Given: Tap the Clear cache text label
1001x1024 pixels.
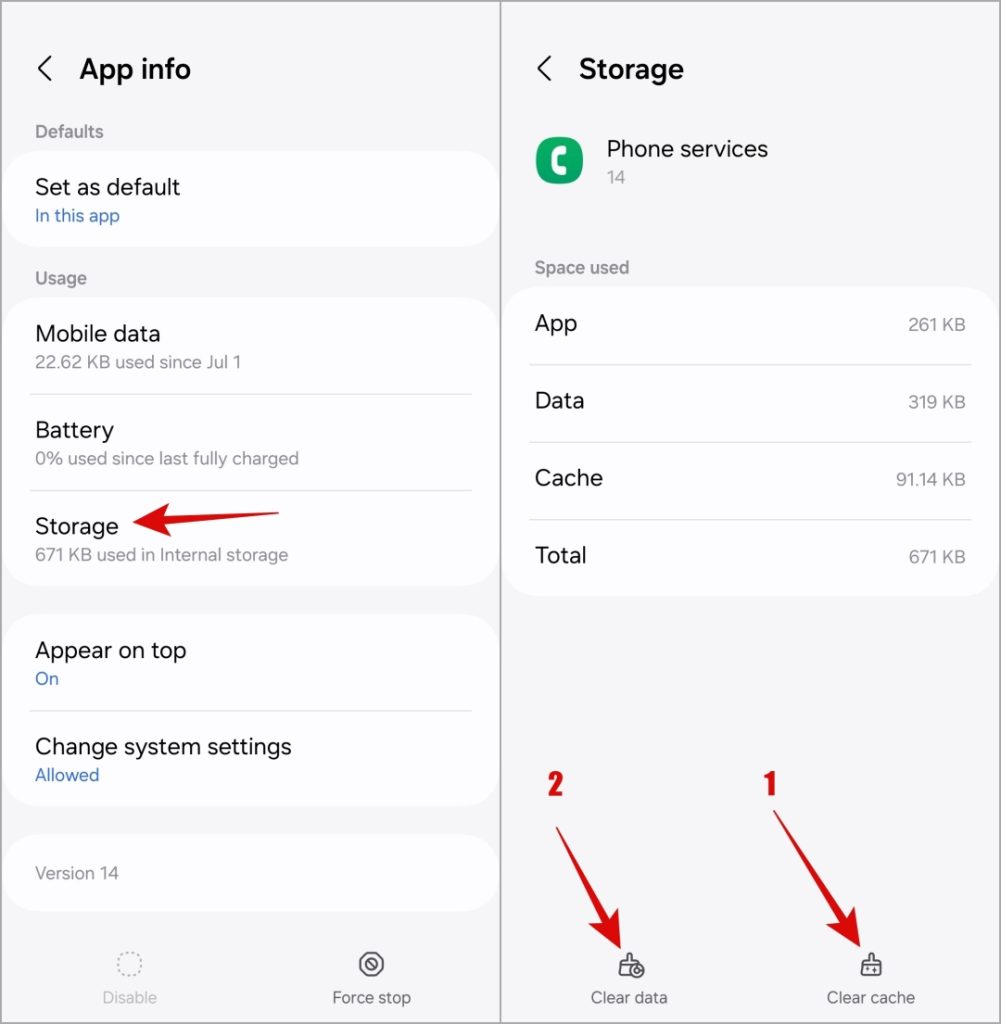Looking at the screenshot, I should pyautogui.click(x=870, y=998).
